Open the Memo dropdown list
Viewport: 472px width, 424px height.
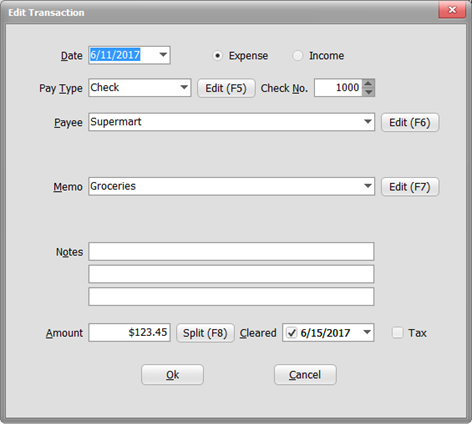(368, 186)
